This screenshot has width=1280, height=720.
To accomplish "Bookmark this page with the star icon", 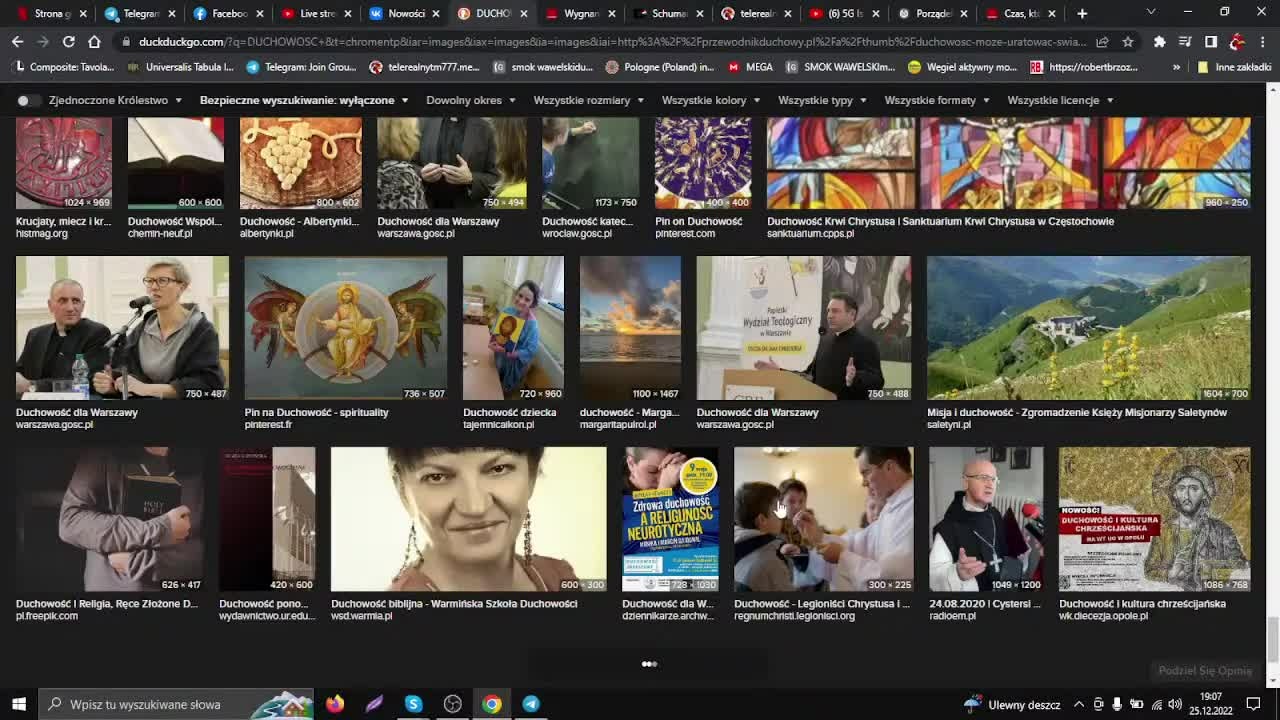I will pyautogui.click(x=1128, y=42).
